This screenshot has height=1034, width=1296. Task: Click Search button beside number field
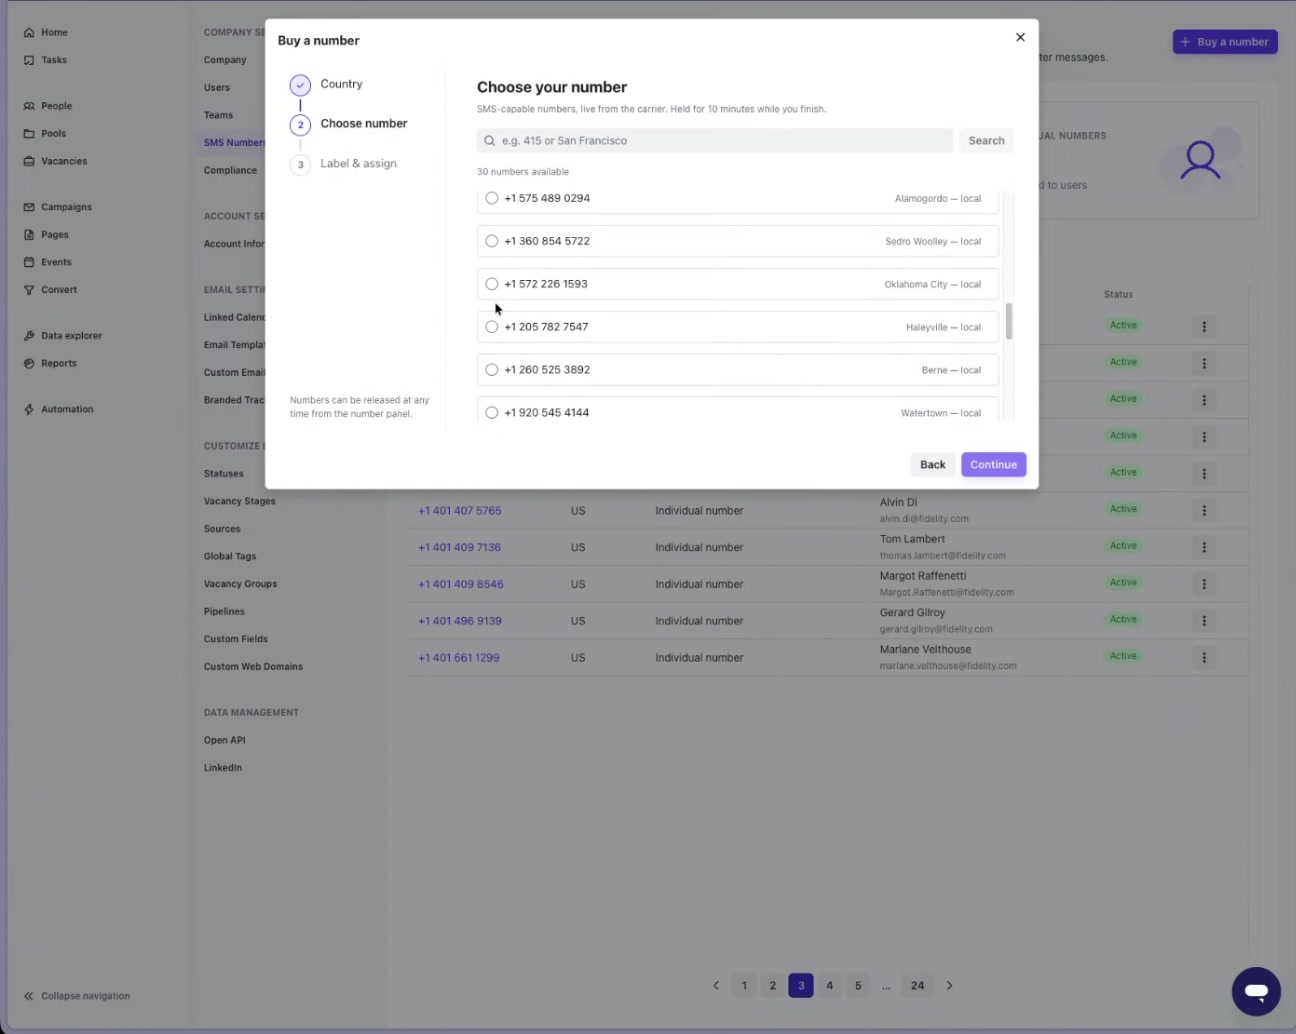click(986, 141)
